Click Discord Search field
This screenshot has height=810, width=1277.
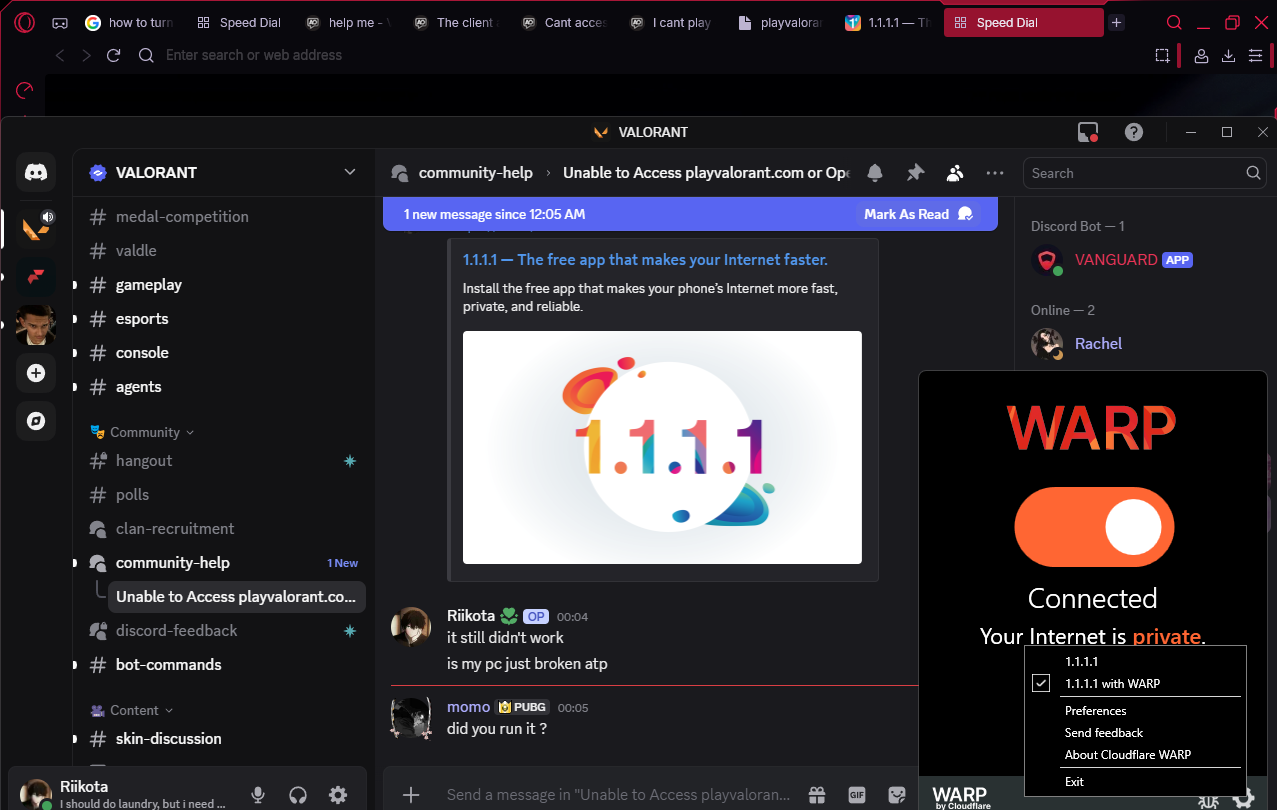[1144, 173]
